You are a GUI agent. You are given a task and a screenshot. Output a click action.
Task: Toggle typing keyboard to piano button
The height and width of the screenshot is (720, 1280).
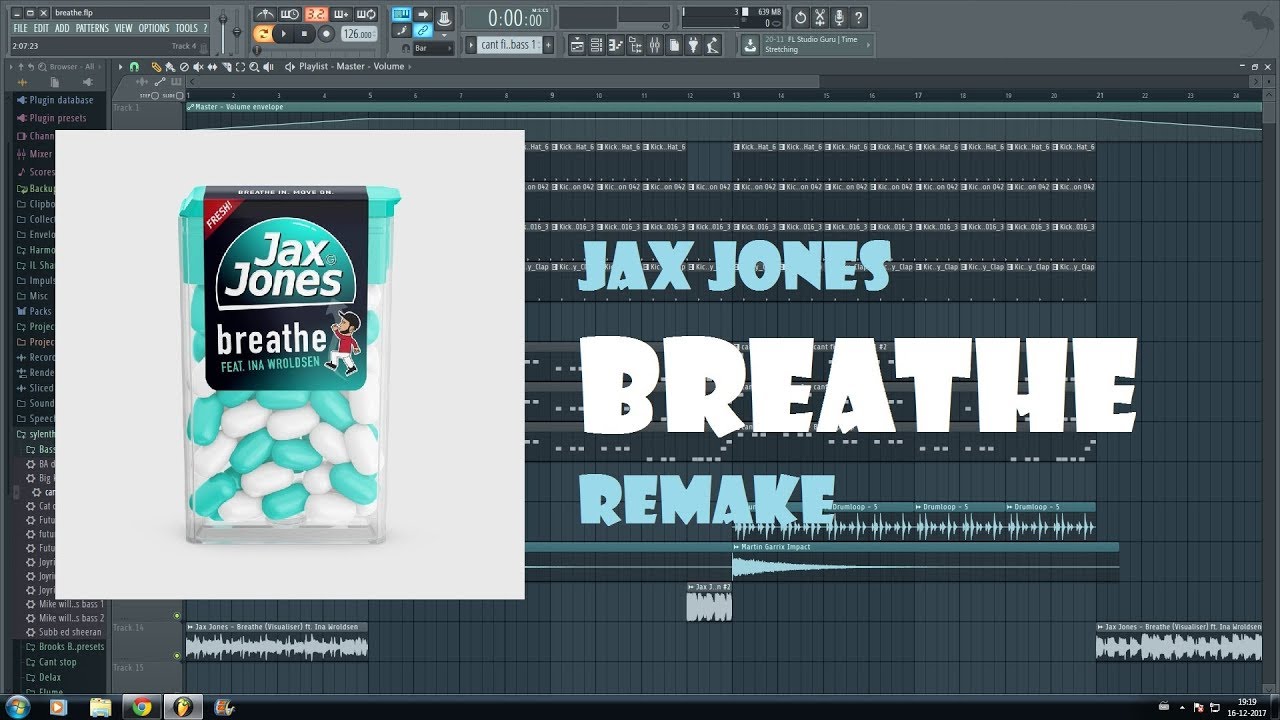401,14
